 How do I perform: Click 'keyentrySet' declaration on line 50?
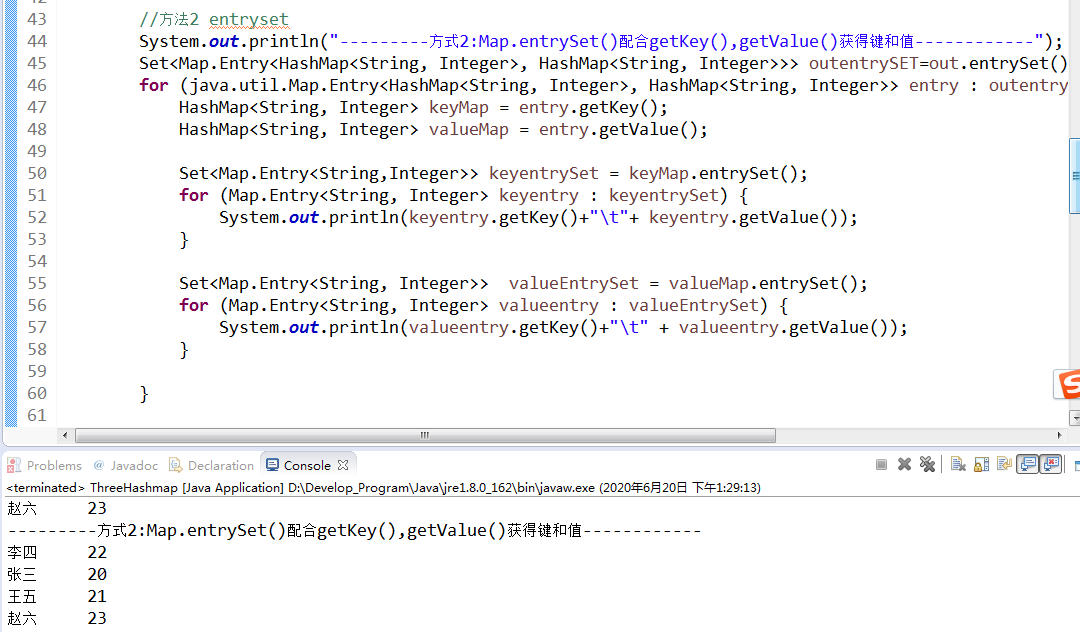pyautogui.click(x=544, y=173)
